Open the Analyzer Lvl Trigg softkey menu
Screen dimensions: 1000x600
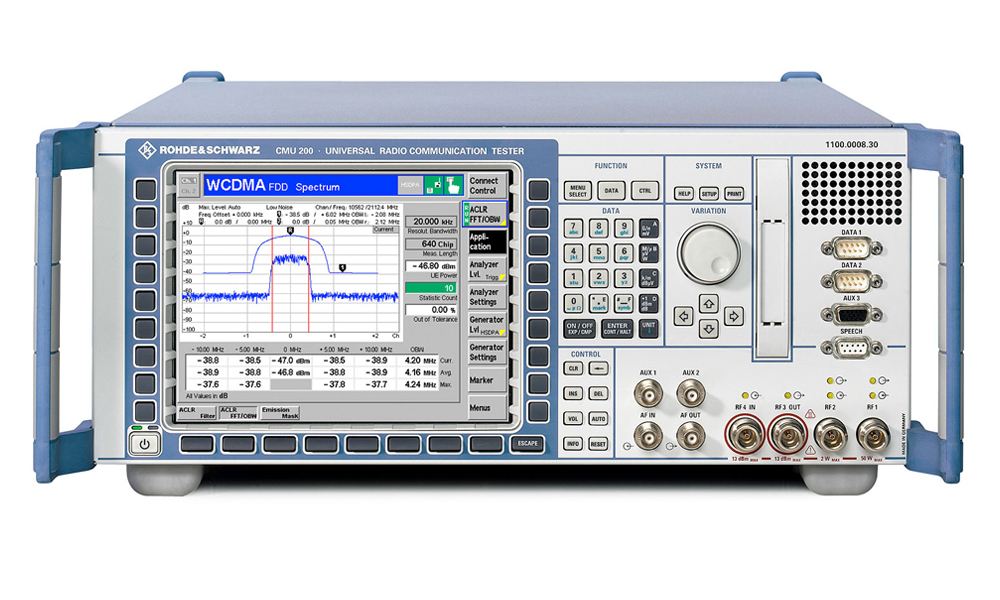pyautogui.click(x=486, y=269)
